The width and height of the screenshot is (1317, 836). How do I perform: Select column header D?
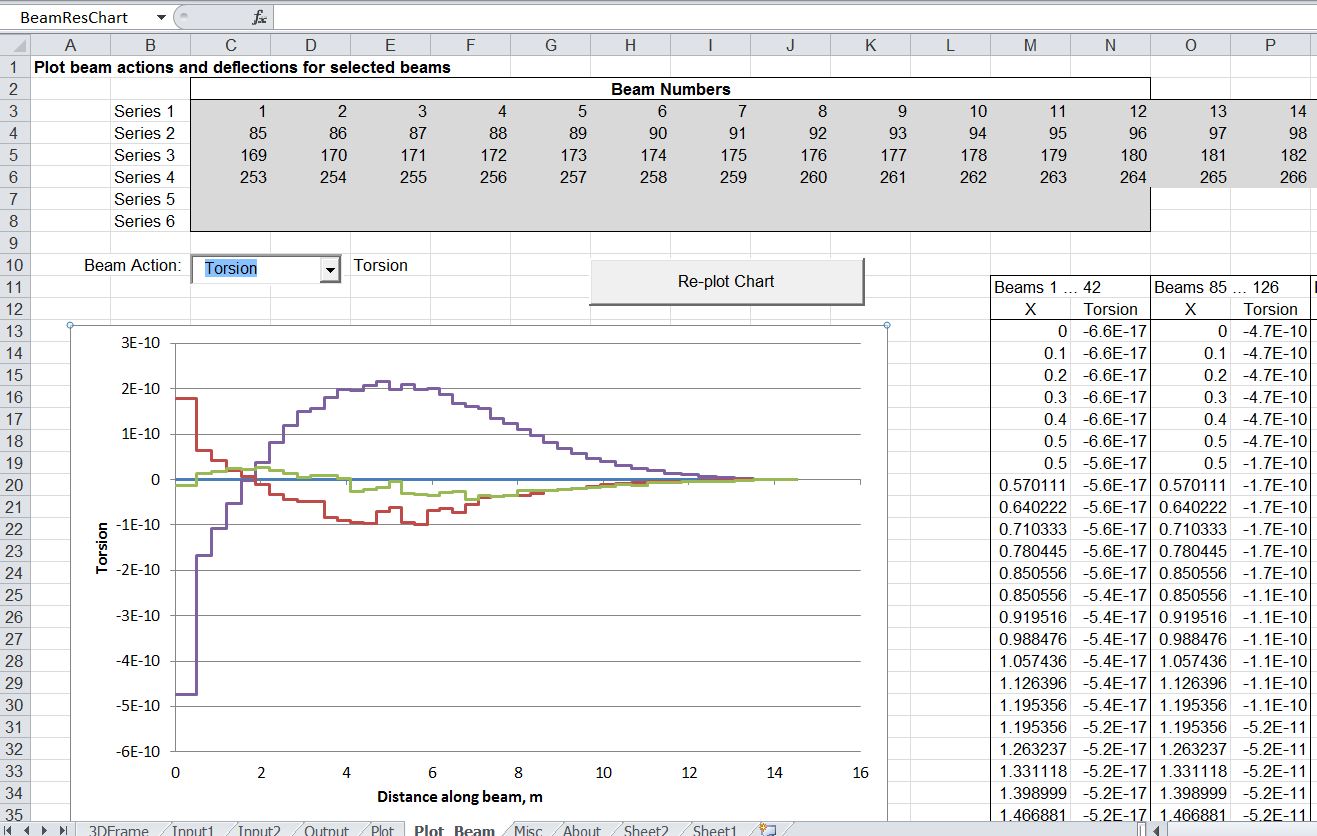point(310,45)
